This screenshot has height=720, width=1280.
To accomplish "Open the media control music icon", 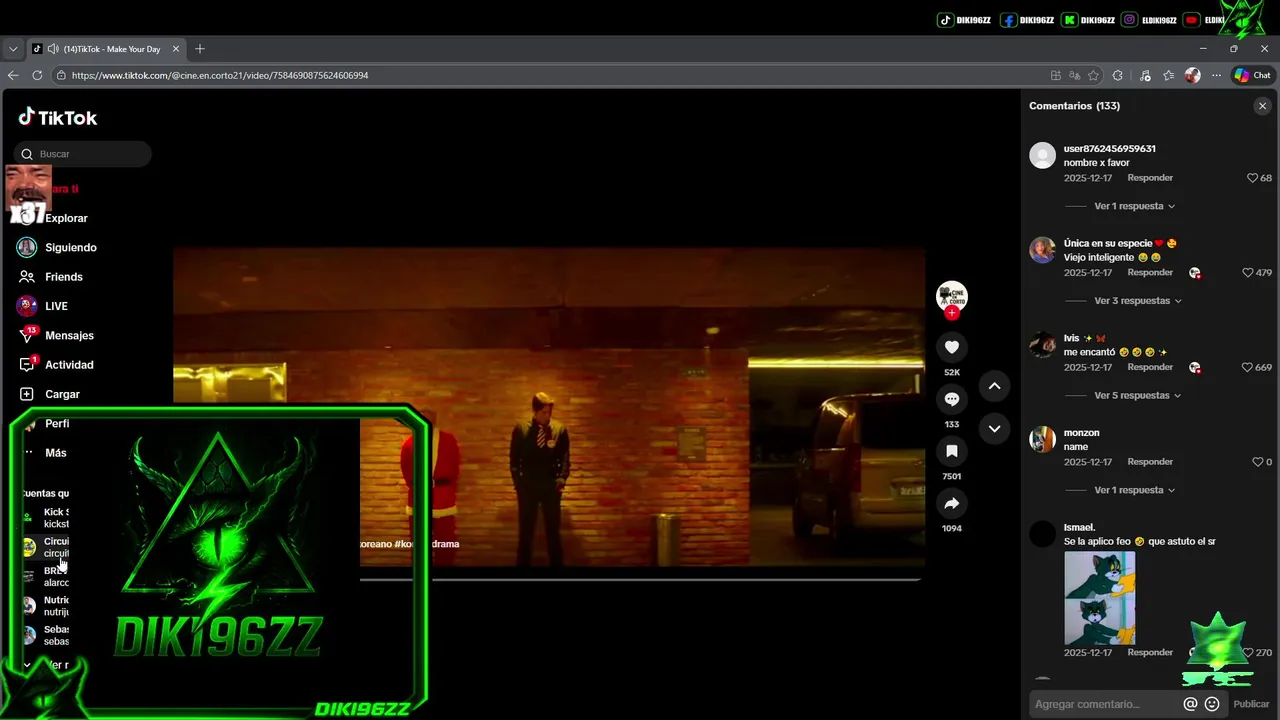I will [1145, 75].
